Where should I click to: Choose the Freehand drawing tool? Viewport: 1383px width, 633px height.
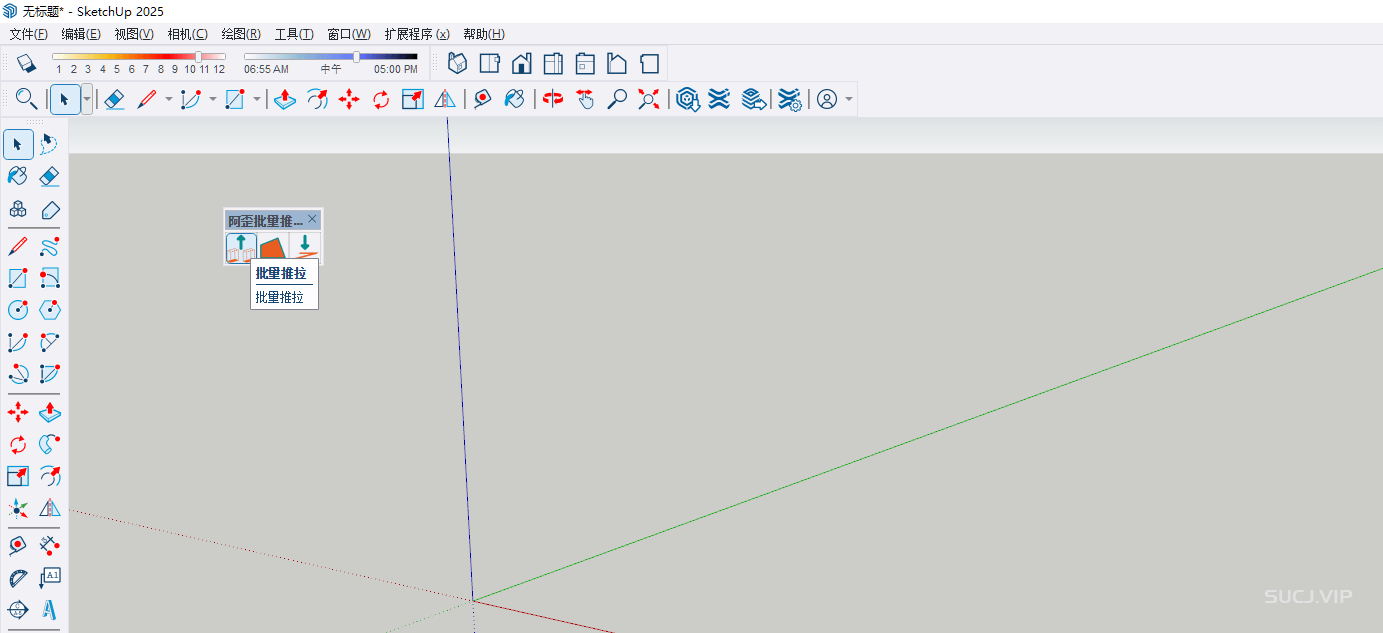click(x=49, y=246)
